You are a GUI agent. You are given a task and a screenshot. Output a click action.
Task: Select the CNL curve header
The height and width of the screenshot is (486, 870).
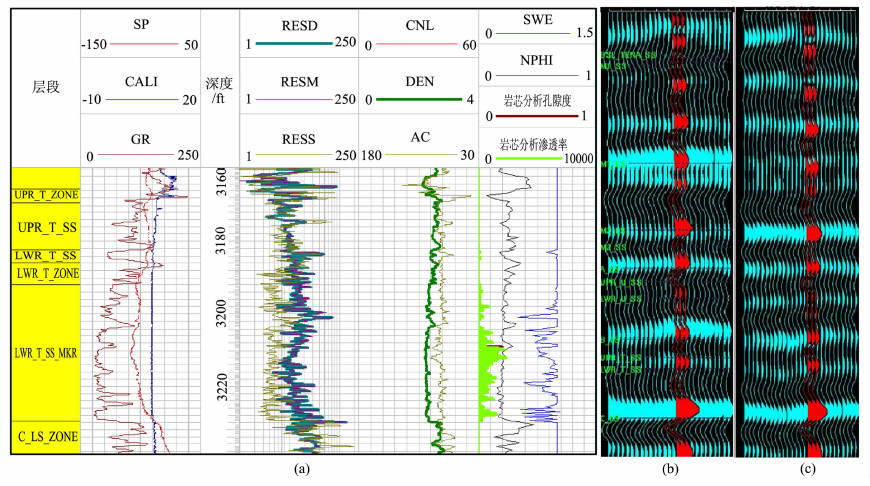(418, 23)
